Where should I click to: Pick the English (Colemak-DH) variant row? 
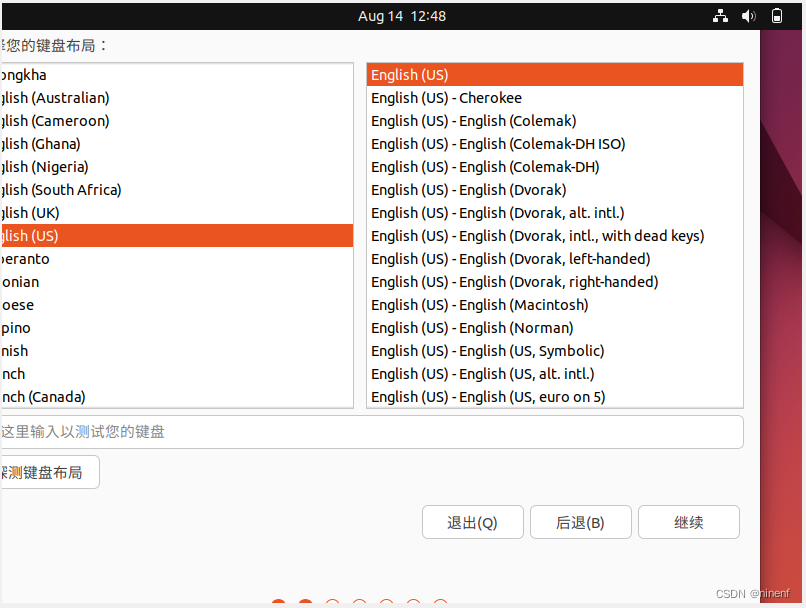click(555, 167)
